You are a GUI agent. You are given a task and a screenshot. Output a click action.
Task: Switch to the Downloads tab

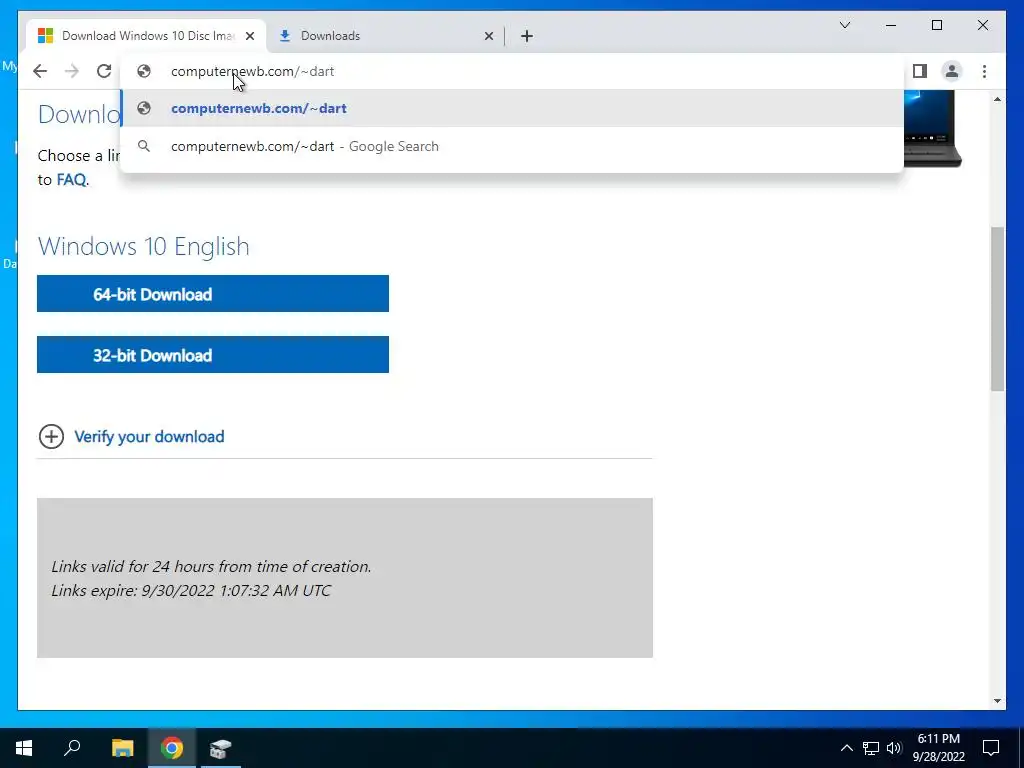(x=385, y=36)
